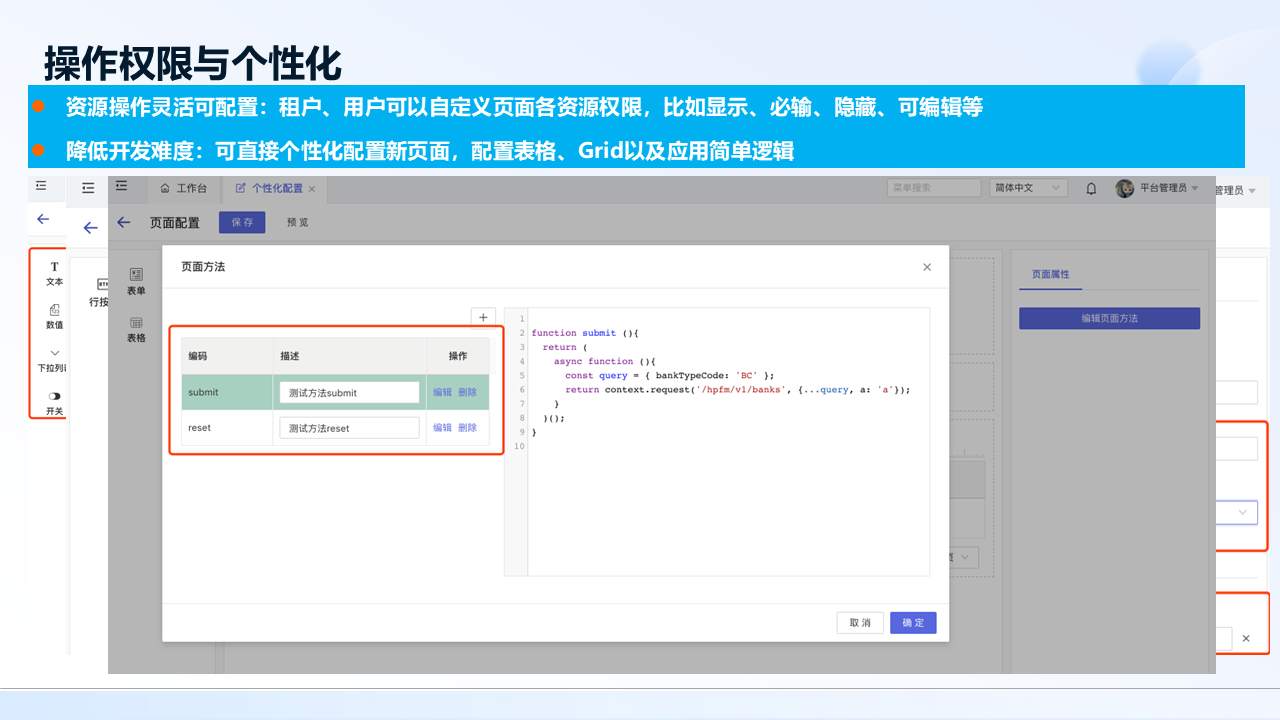The image size is (1280, 720).
Task: Switch to the 个性化配置 tab
Action: pyautogui.click(x=275, y=188)
